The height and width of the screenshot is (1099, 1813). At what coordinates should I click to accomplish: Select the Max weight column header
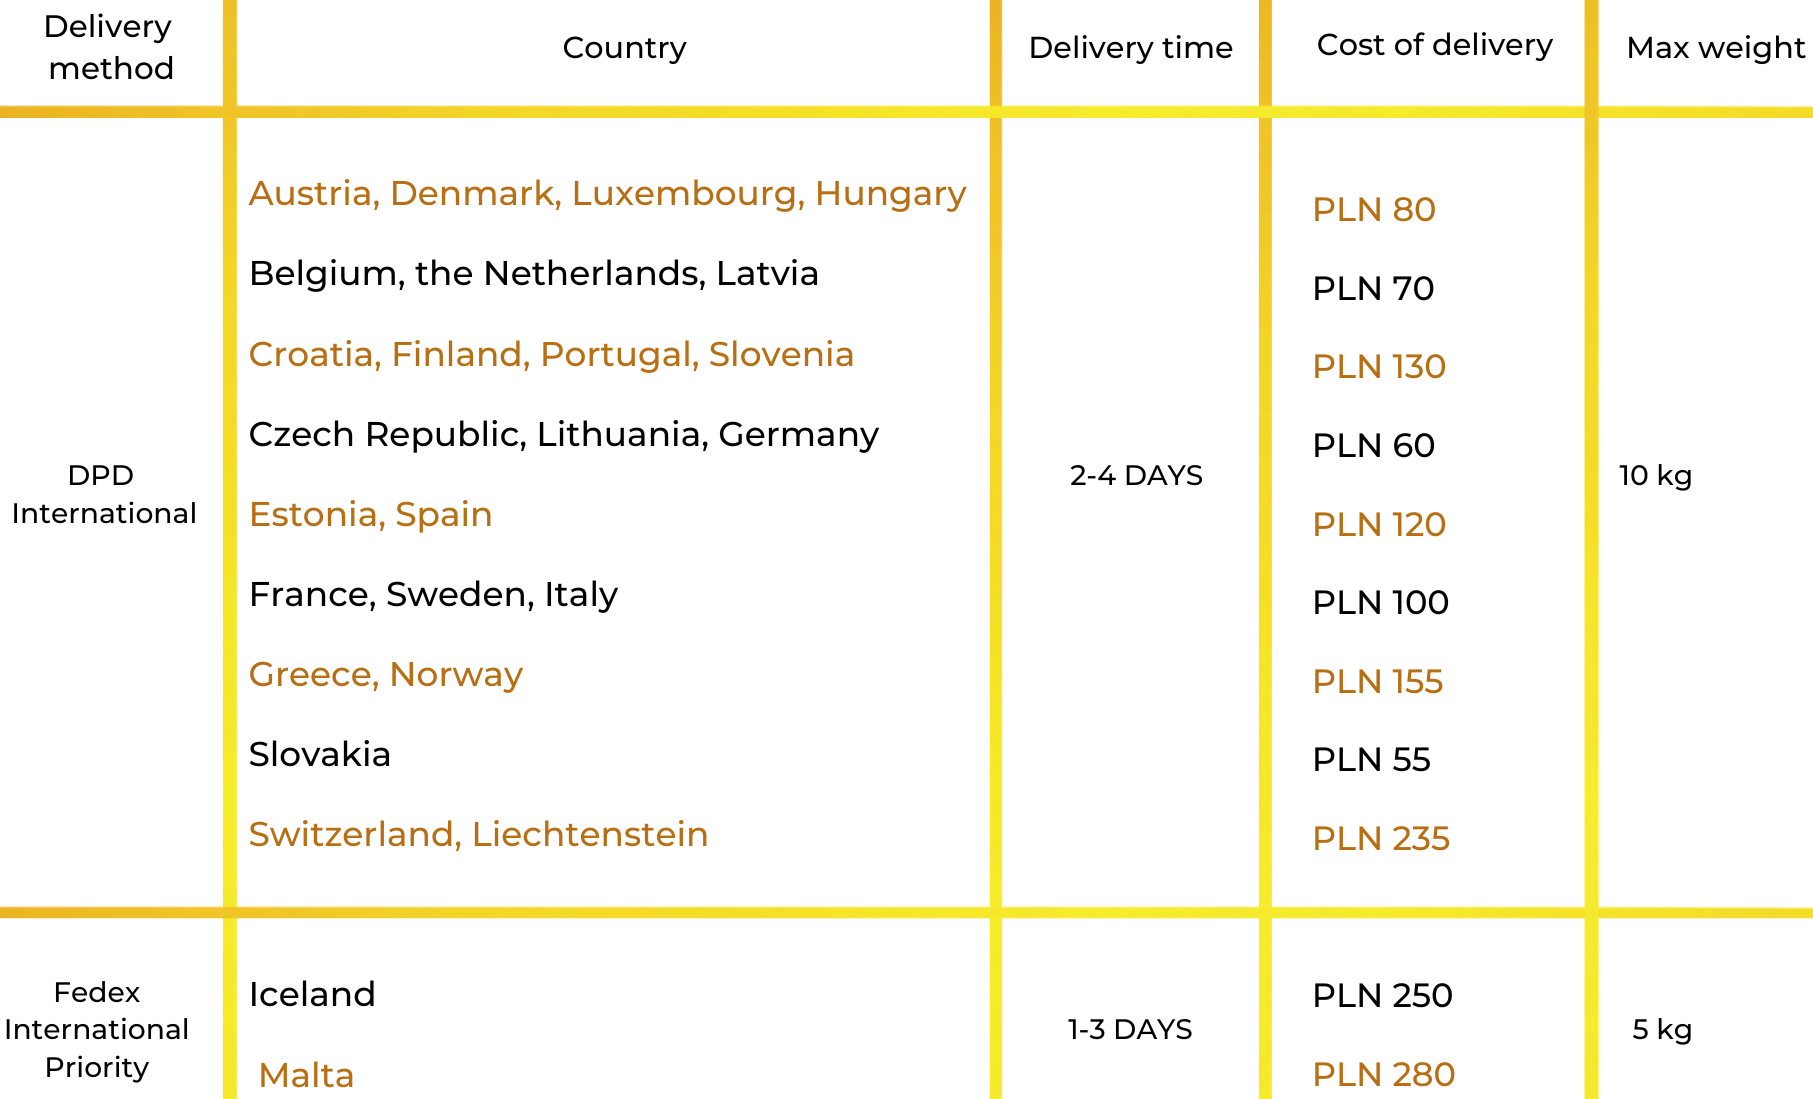pyautogui.click(x=1715, y=47)
